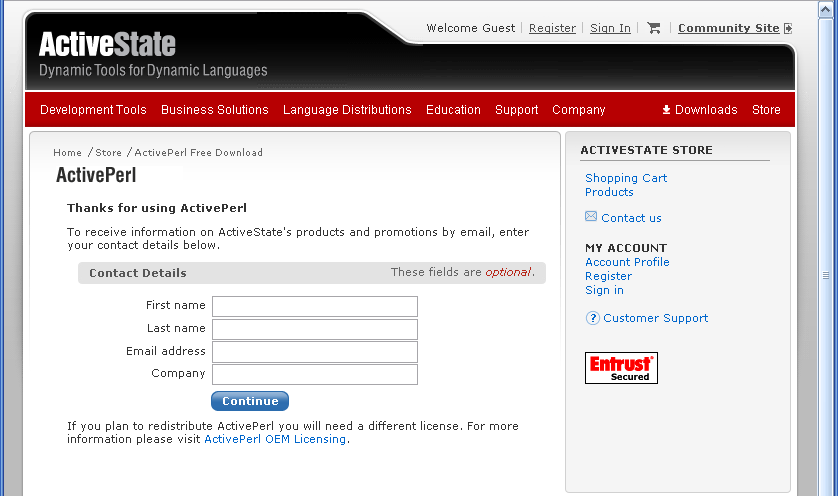The height and width of the screenshot is (496, 838).
Task: Open the Customer Support link
Action: coord(655,318)
